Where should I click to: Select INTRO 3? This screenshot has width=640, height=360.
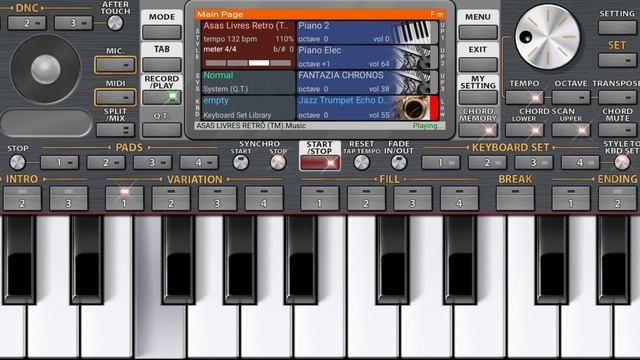(x=69, y=198)
